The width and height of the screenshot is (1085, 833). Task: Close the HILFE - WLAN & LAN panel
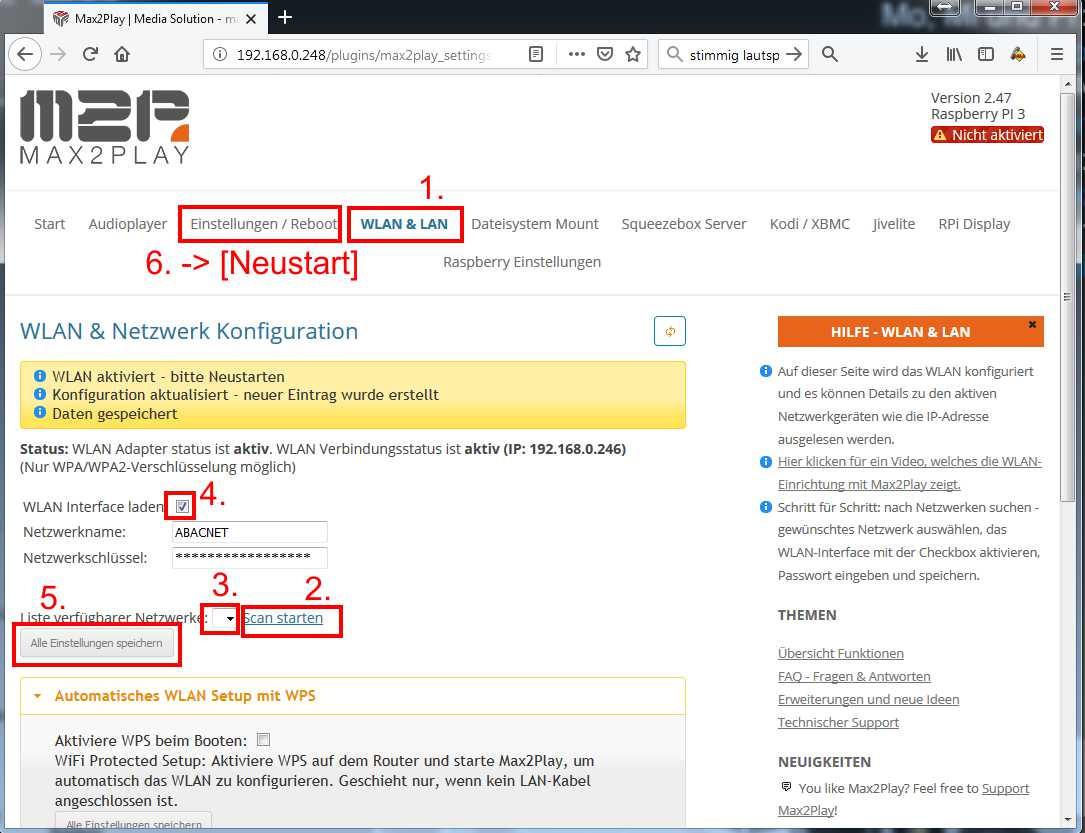1032,324
